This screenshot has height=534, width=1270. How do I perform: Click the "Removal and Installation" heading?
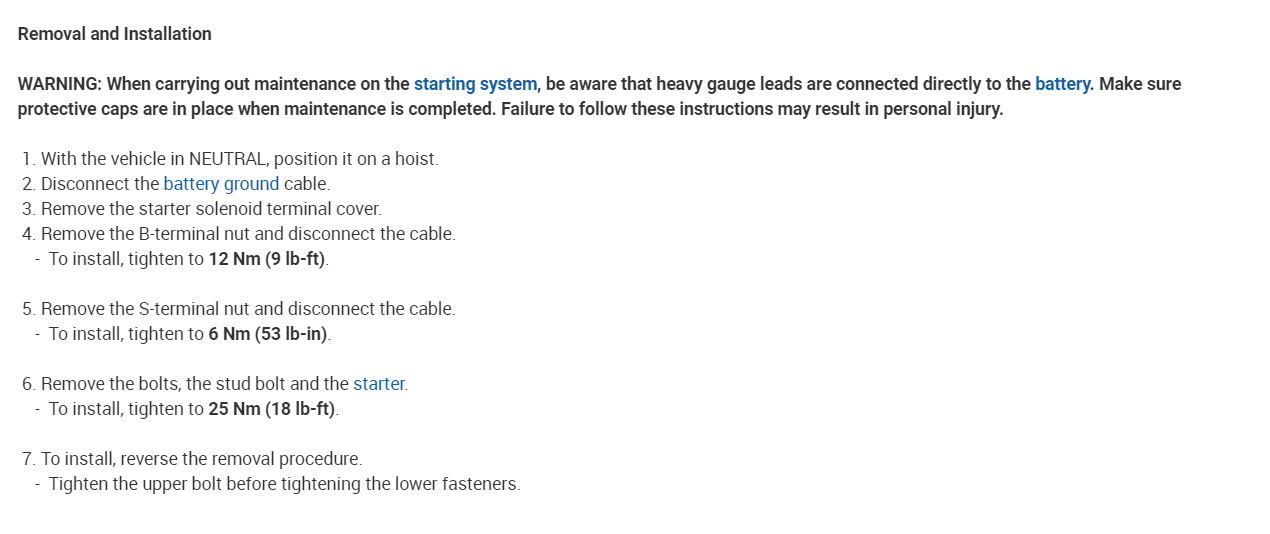coord(114,34)
